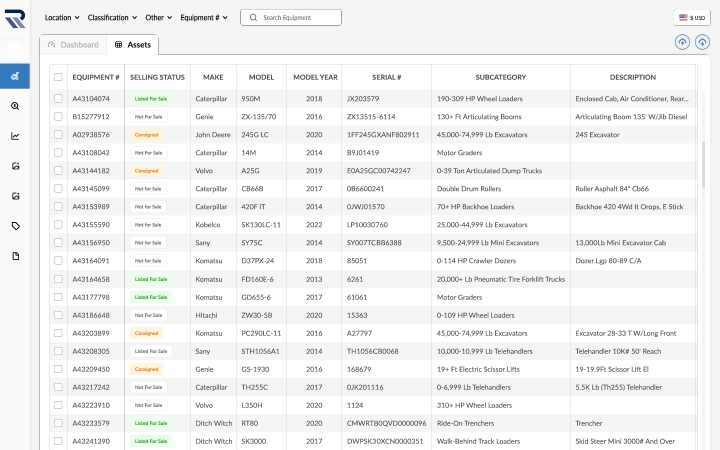720x450 pixels.
Task: Click the Hitachi make cell
Action: coord(206,315)
